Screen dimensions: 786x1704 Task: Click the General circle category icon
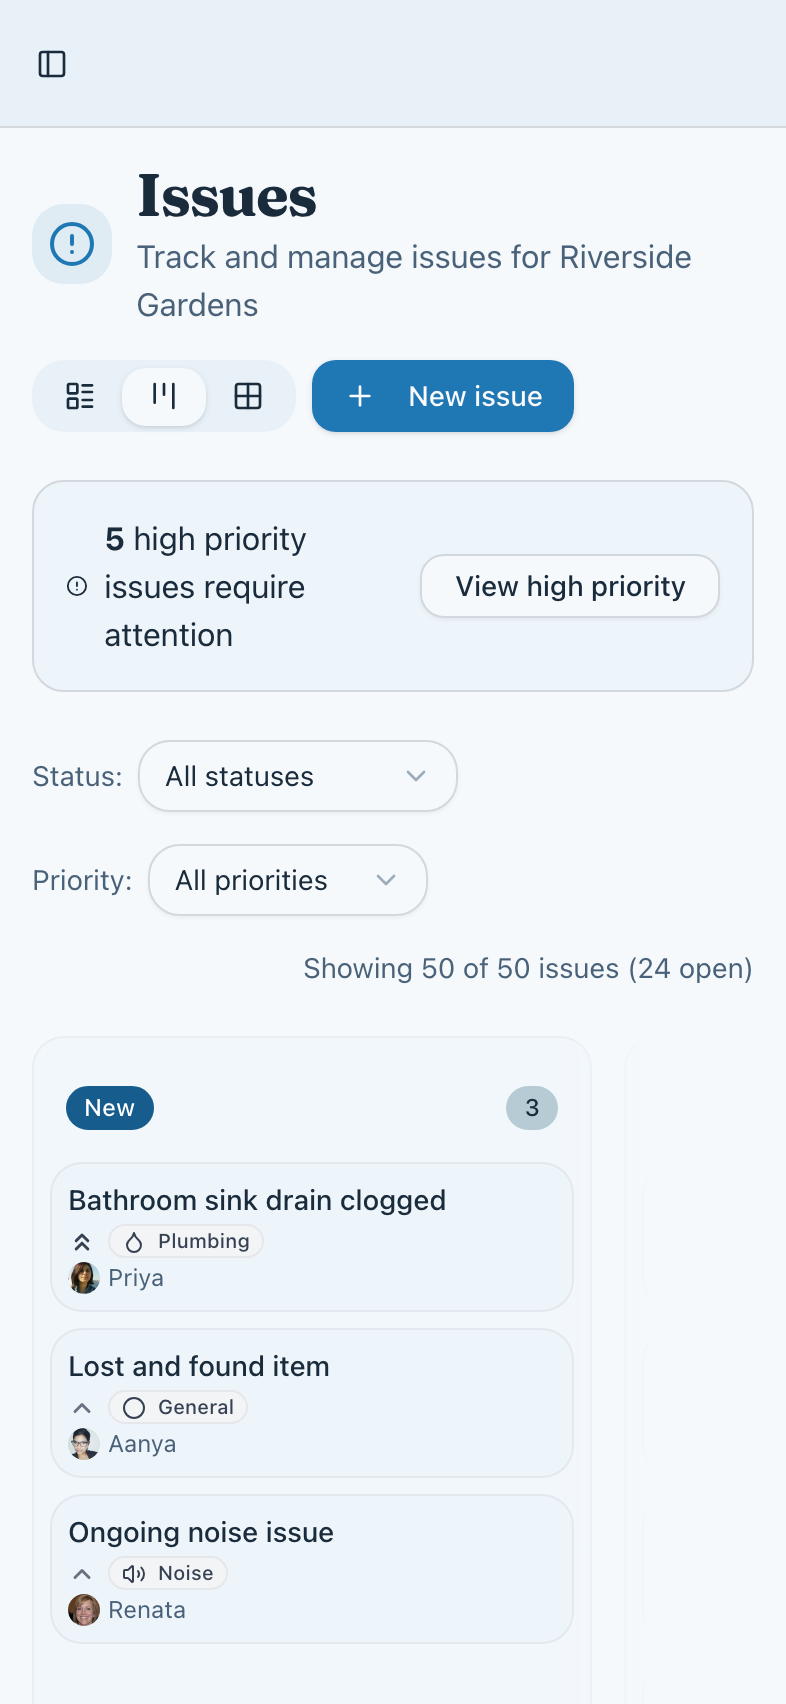pyautogui.click(x=133, y=1407)
